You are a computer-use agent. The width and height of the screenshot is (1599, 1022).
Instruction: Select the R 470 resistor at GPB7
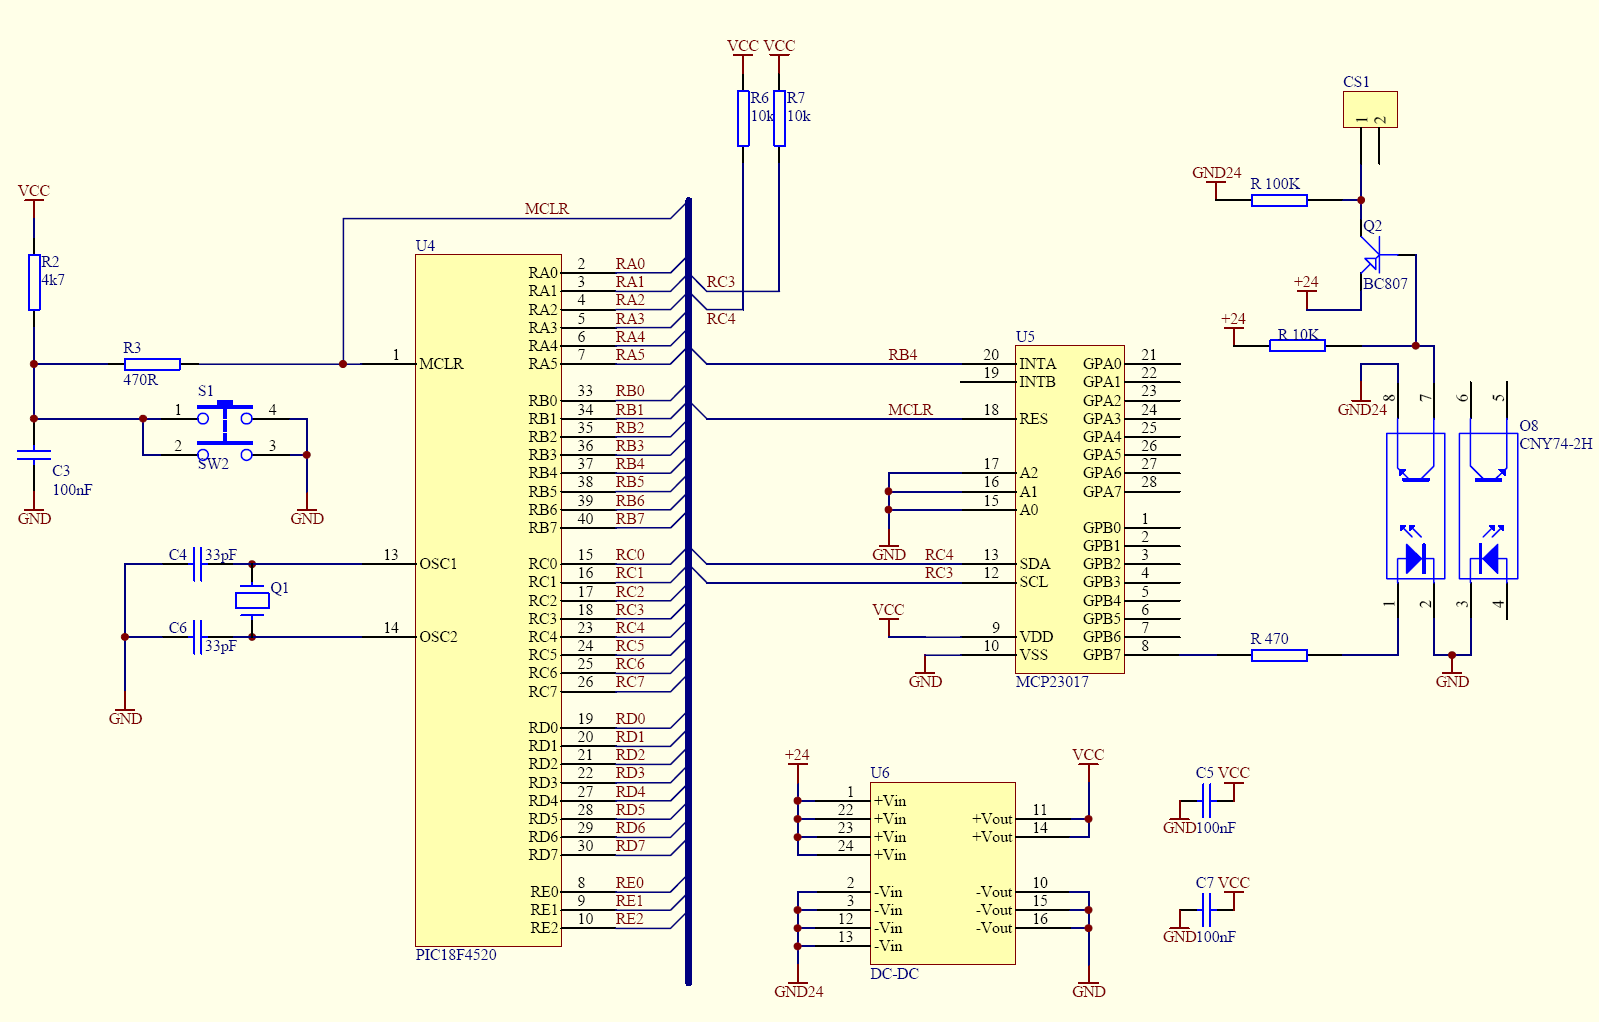click(1279, 655)
